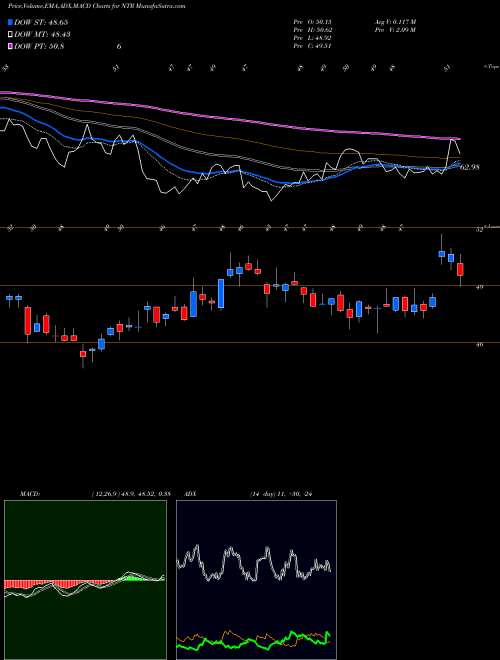Click the 'Pre V: 2.09 M' volume text
500x660 pixels.
pos(395,30)
